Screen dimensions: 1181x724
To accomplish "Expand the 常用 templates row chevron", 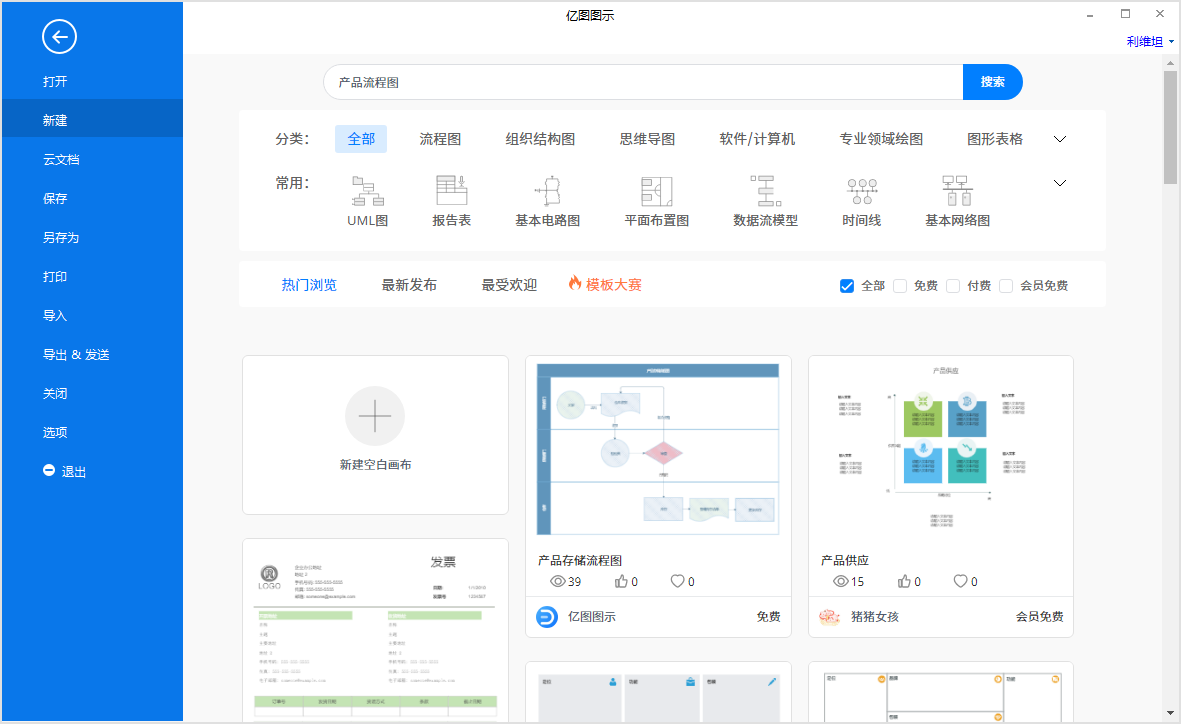I will point(1060,183).
